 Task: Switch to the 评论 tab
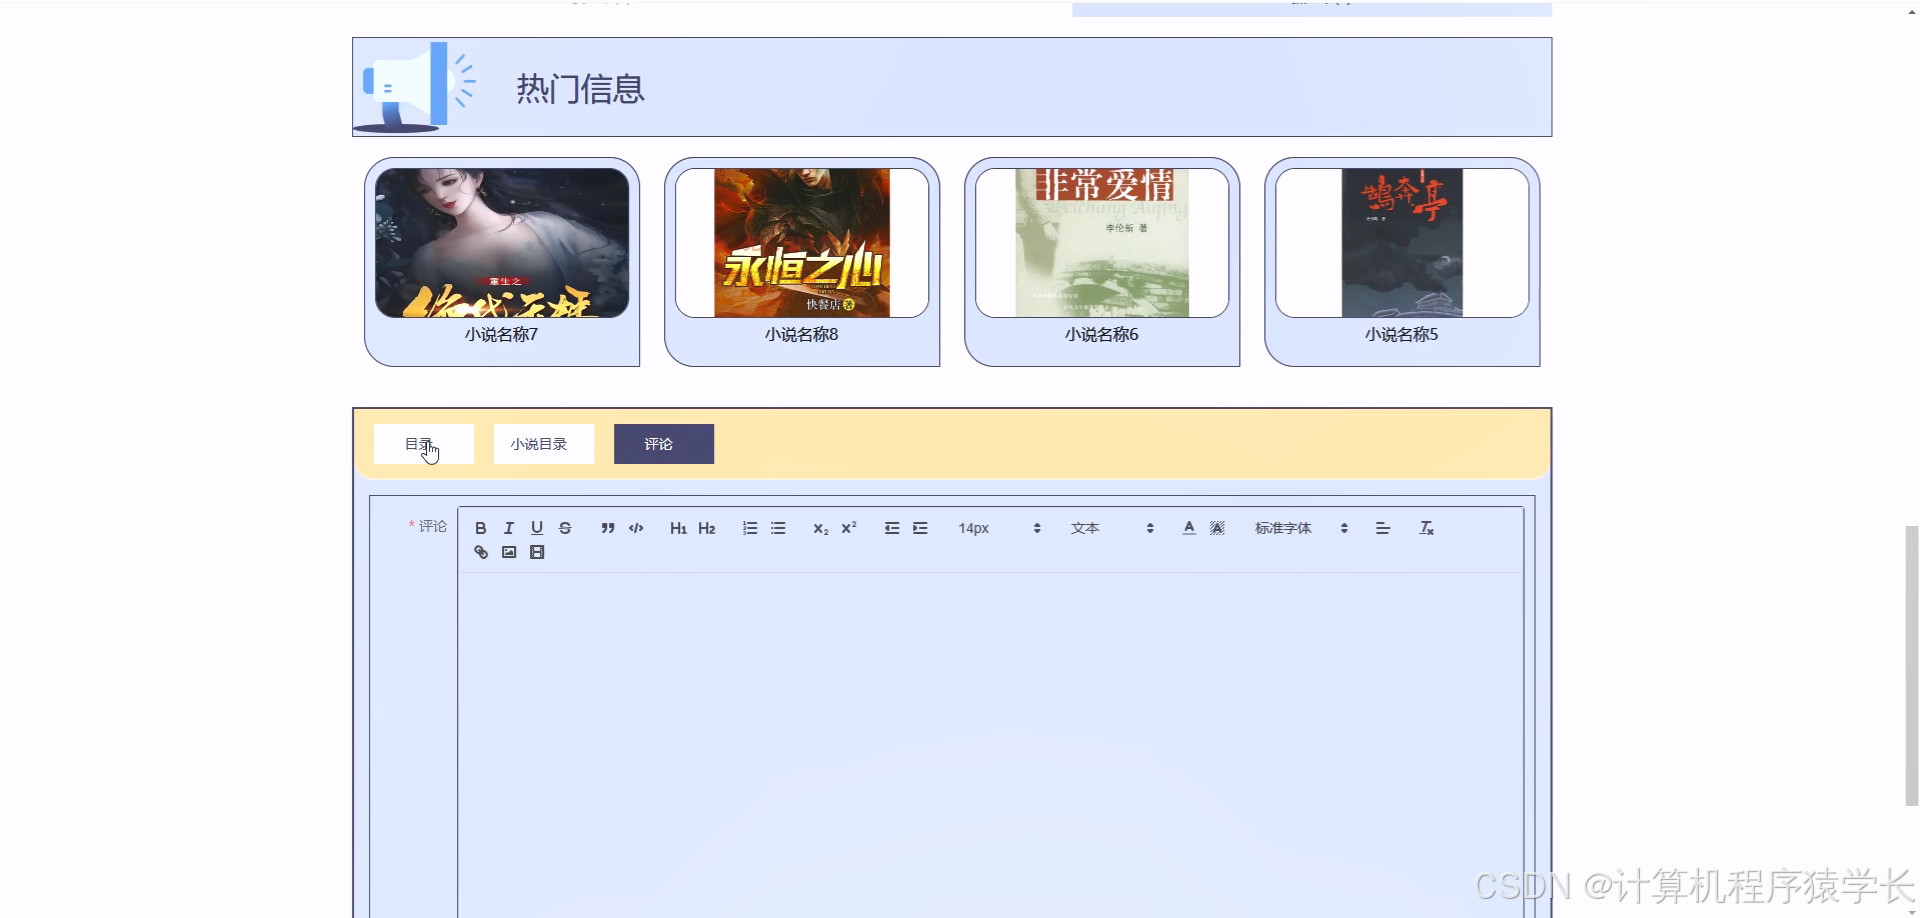coord(663,443)
